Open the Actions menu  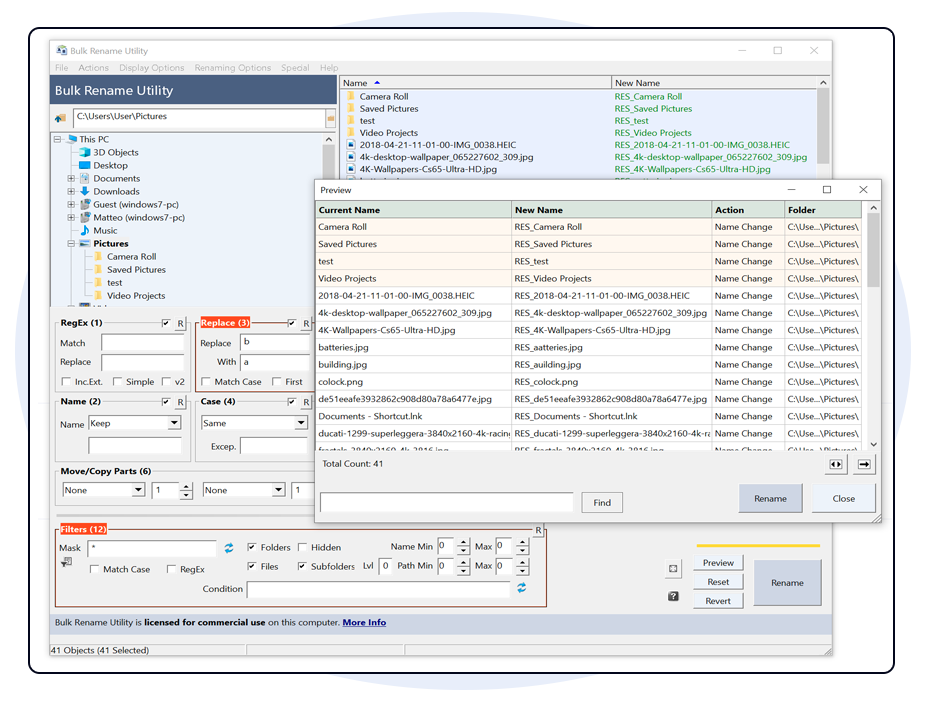pos(93,68)
